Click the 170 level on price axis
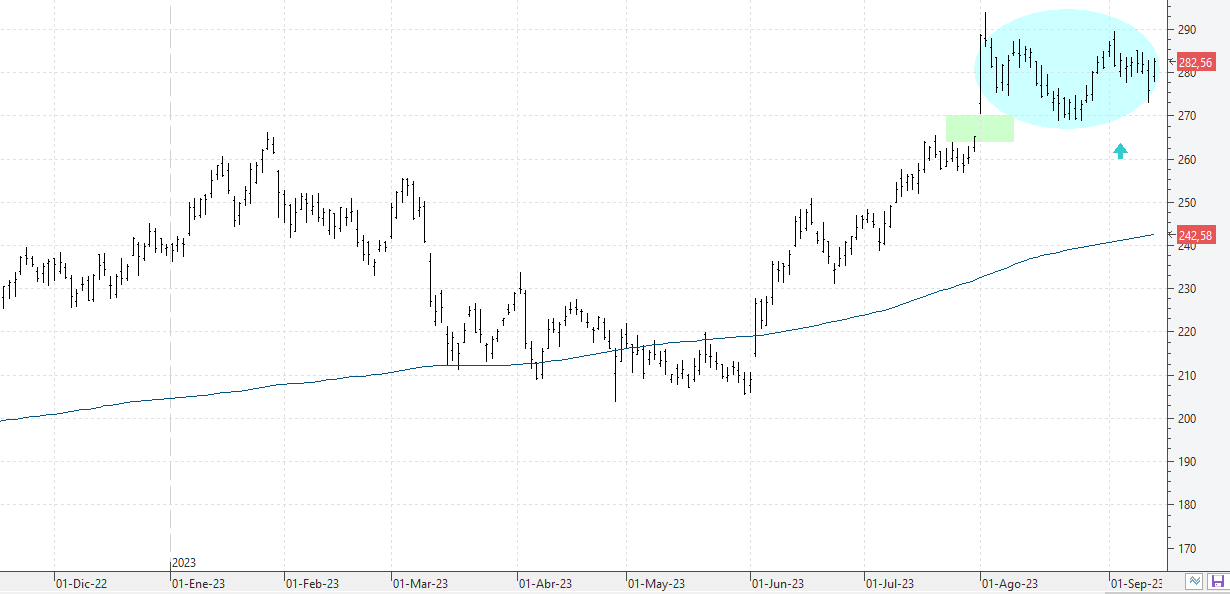Viewport: 1230px width, 594px height. click(1185, 549)
